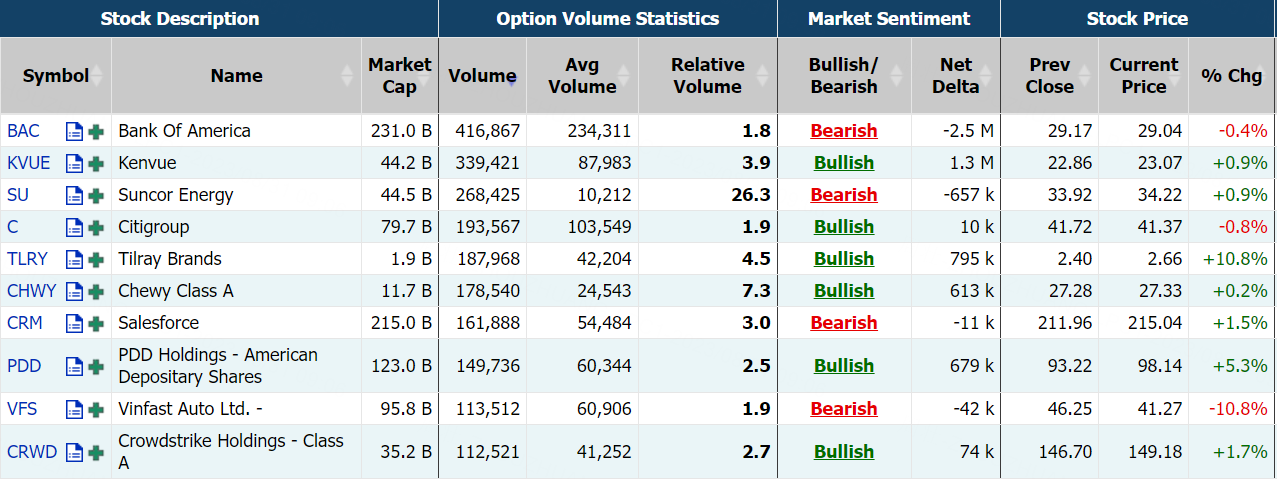Select Tilray Brands +10.8% change value
Viewport: 1277px width, 479px height.
[x=1235, y=259]
